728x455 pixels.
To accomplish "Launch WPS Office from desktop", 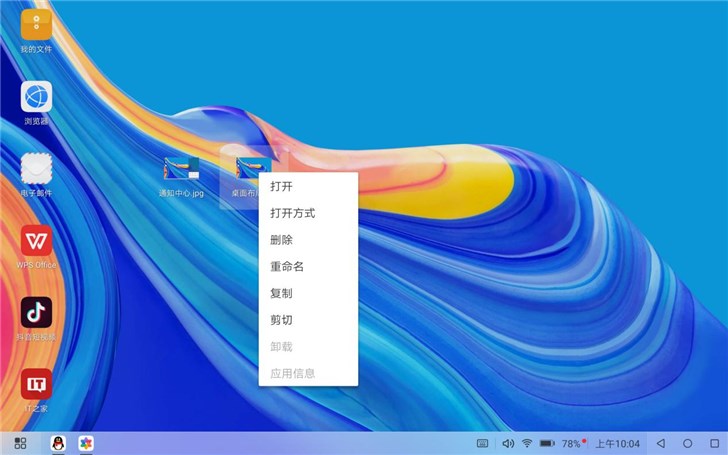I will [x=36, y=240].
